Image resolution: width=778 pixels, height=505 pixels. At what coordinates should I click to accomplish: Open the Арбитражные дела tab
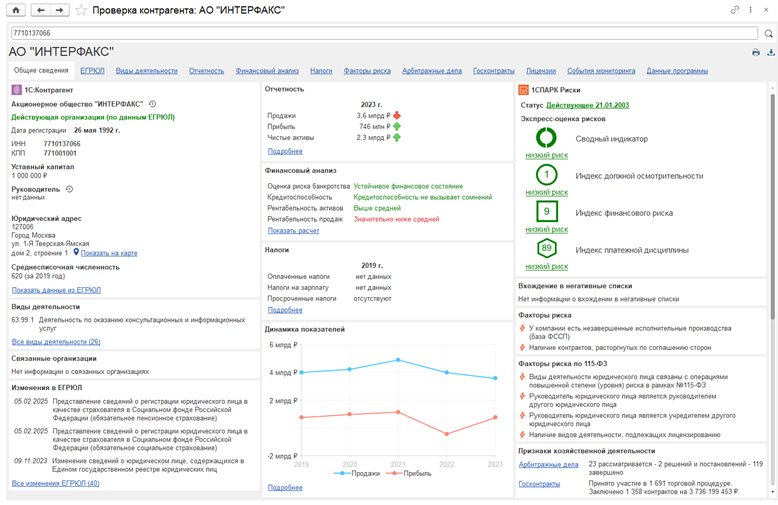(x=431, y=71)
